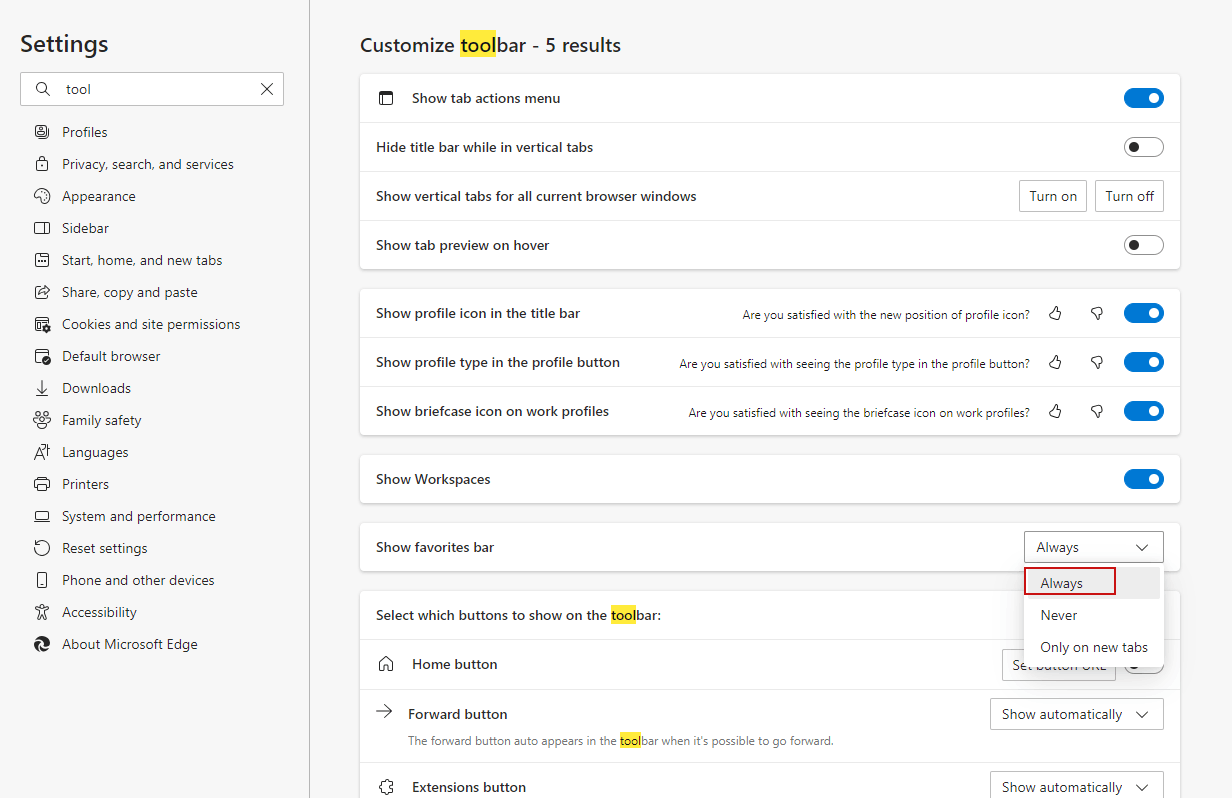Open the Show favorites bar dropdown
This screenshot has width=1232, height=798.
coord(1093,547)
